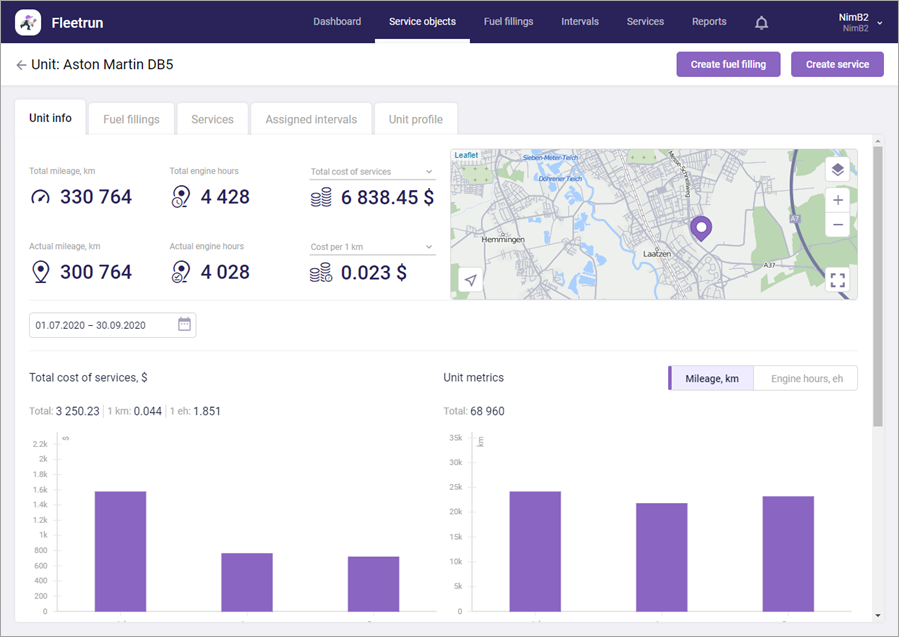
Task: Click the Create fuel filling button
Action: 728,64
